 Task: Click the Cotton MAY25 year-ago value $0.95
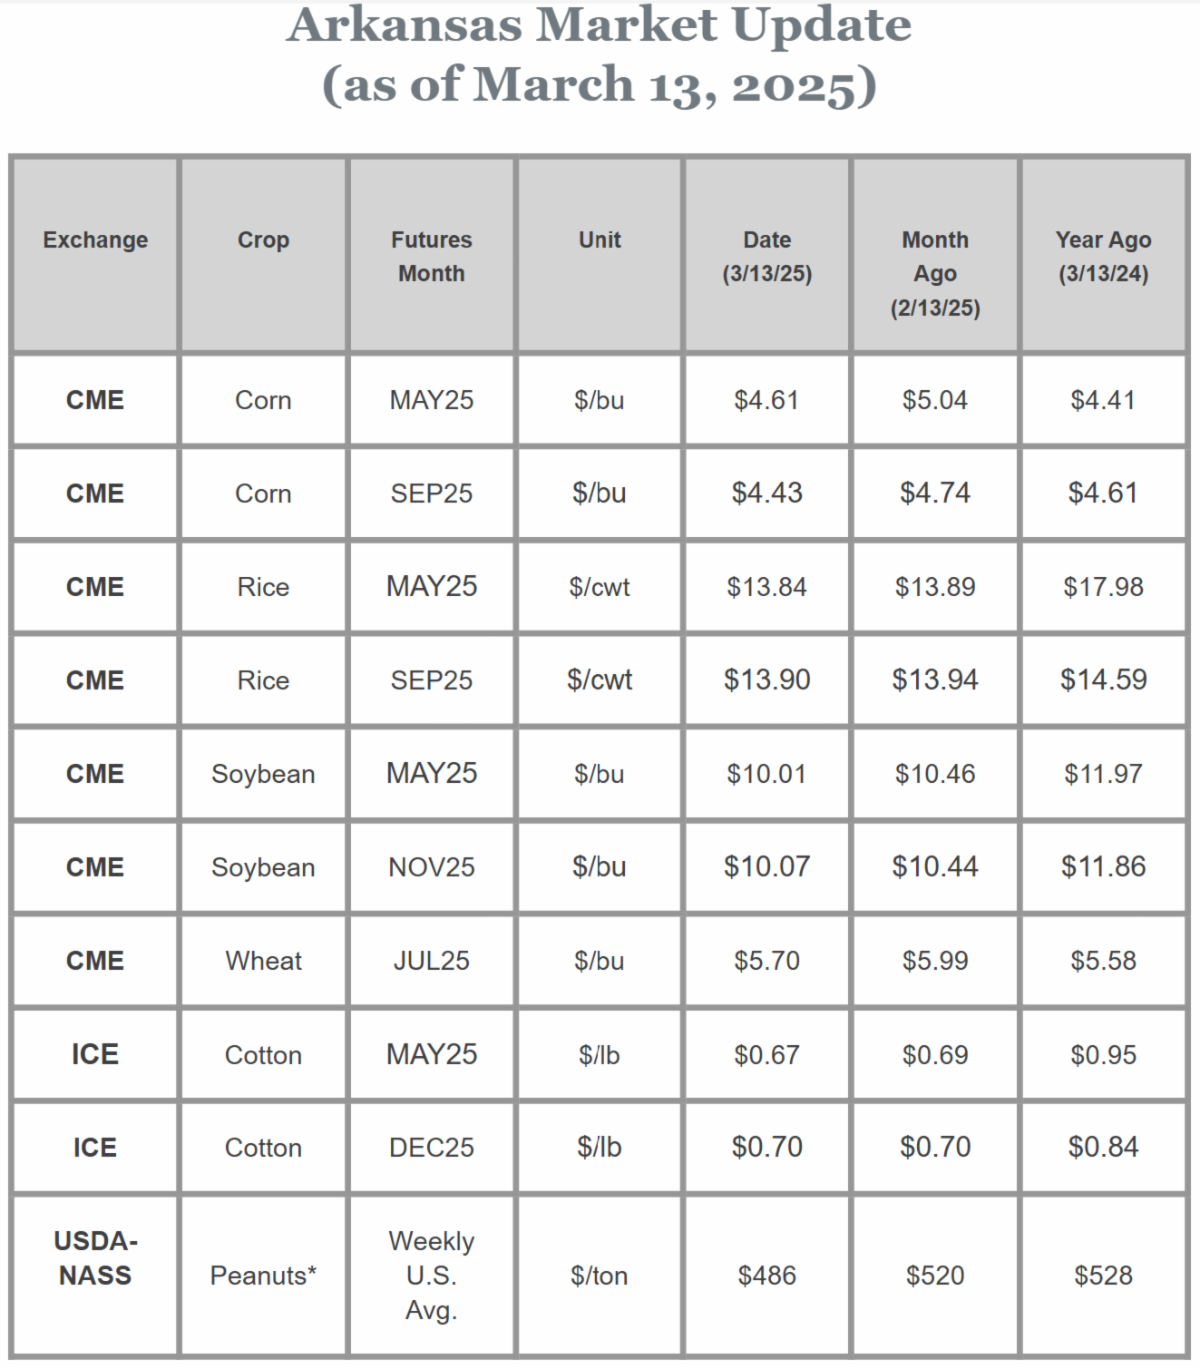pos(1103,1055)
